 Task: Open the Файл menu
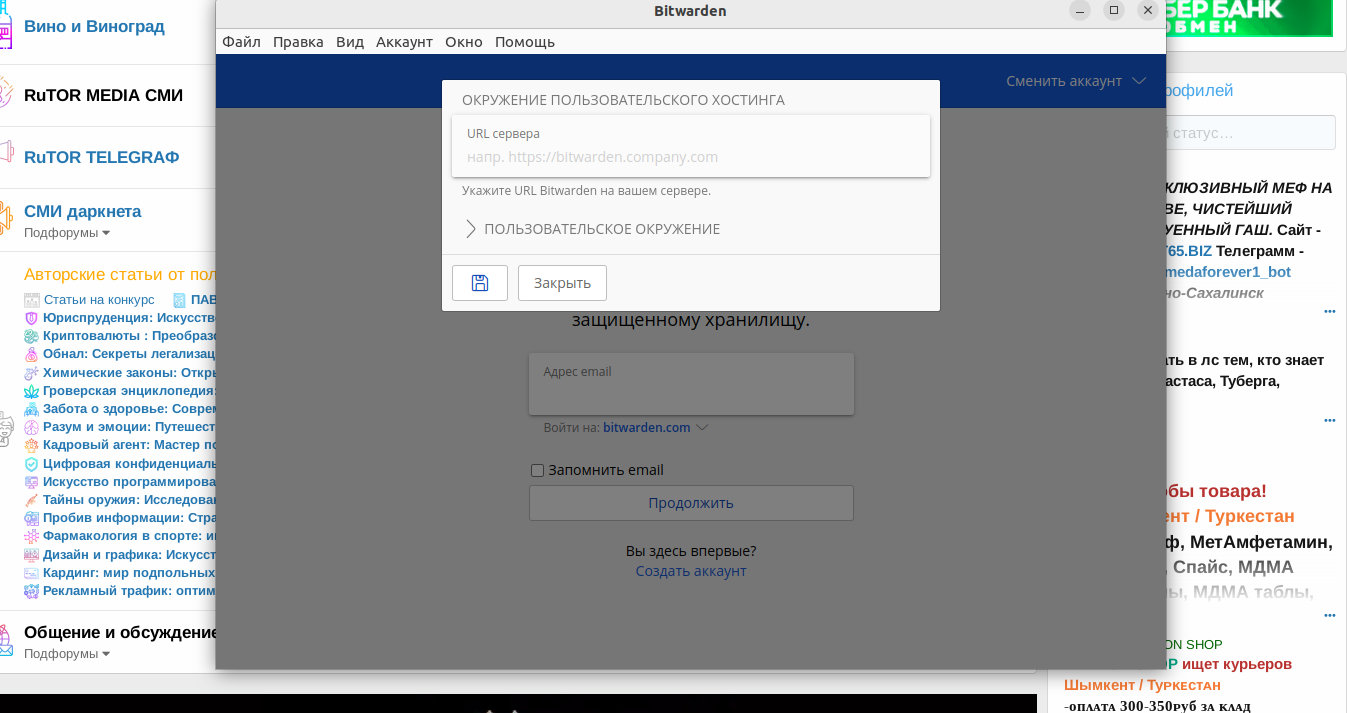point(241,42)
